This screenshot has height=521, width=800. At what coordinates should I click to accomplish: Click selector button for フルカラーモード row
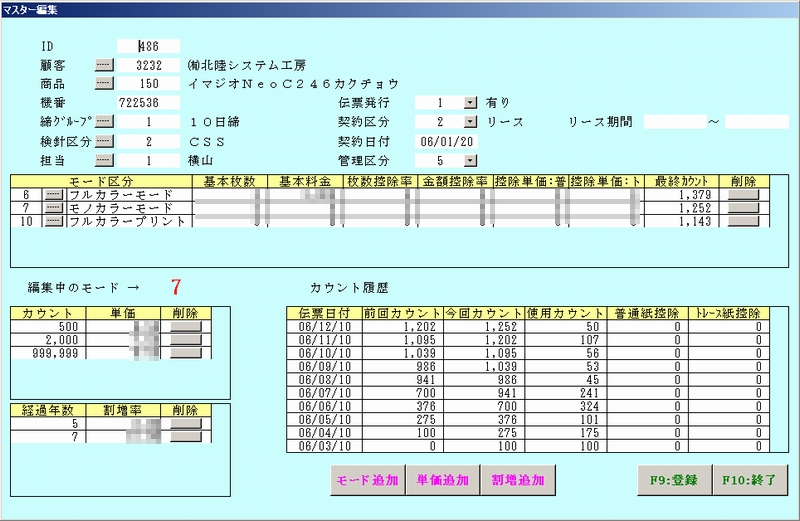(53, 195)
